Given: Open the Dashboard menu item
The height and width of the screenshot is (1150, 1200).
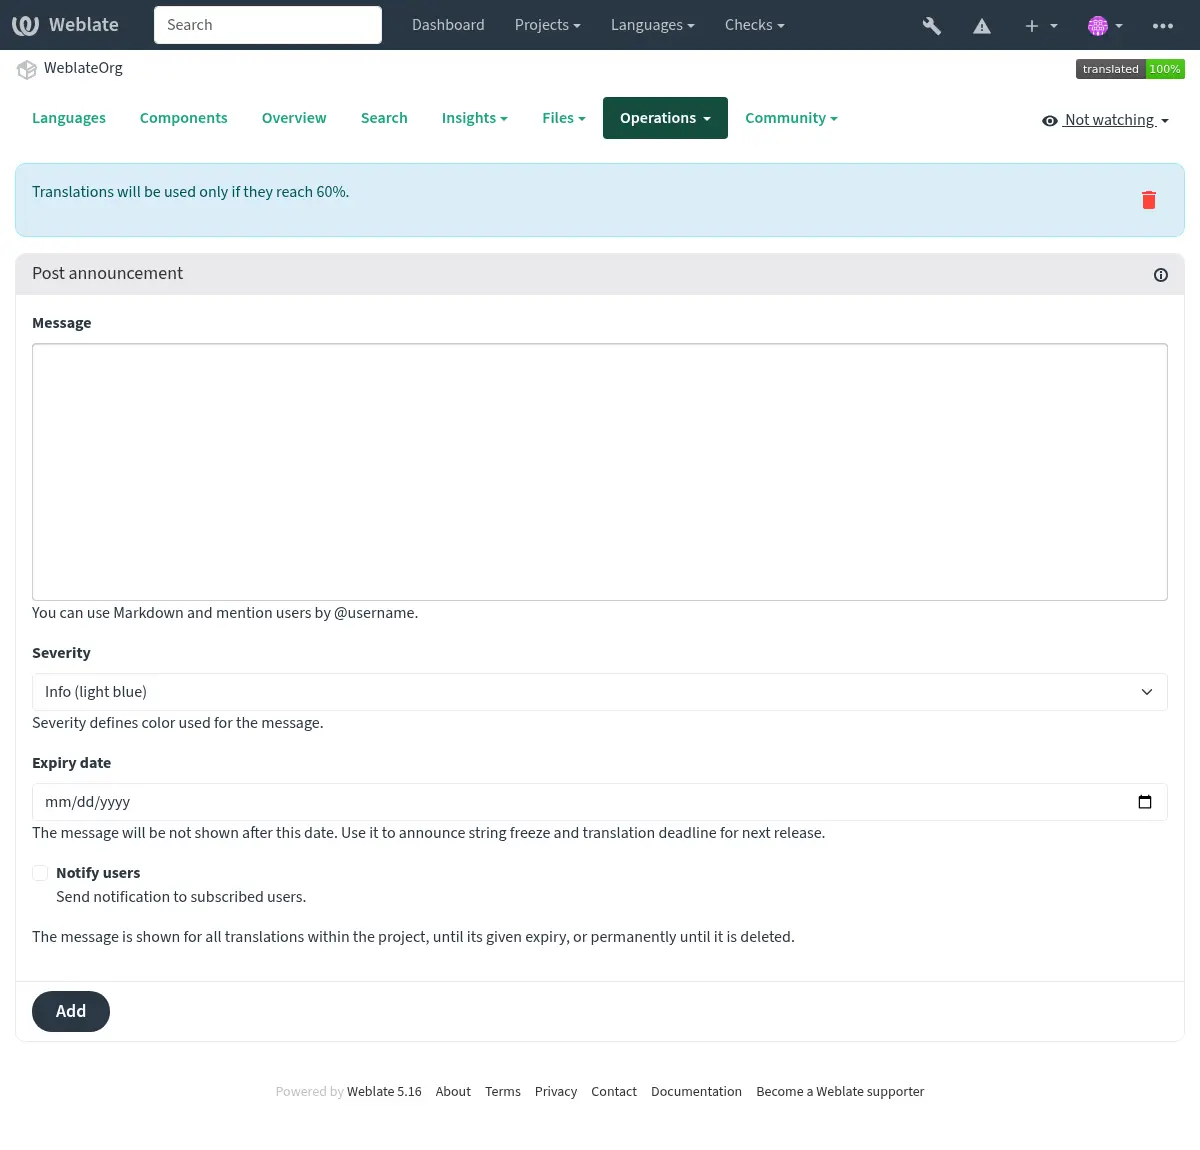Looking at the screenshot, I should coord(447,25).
